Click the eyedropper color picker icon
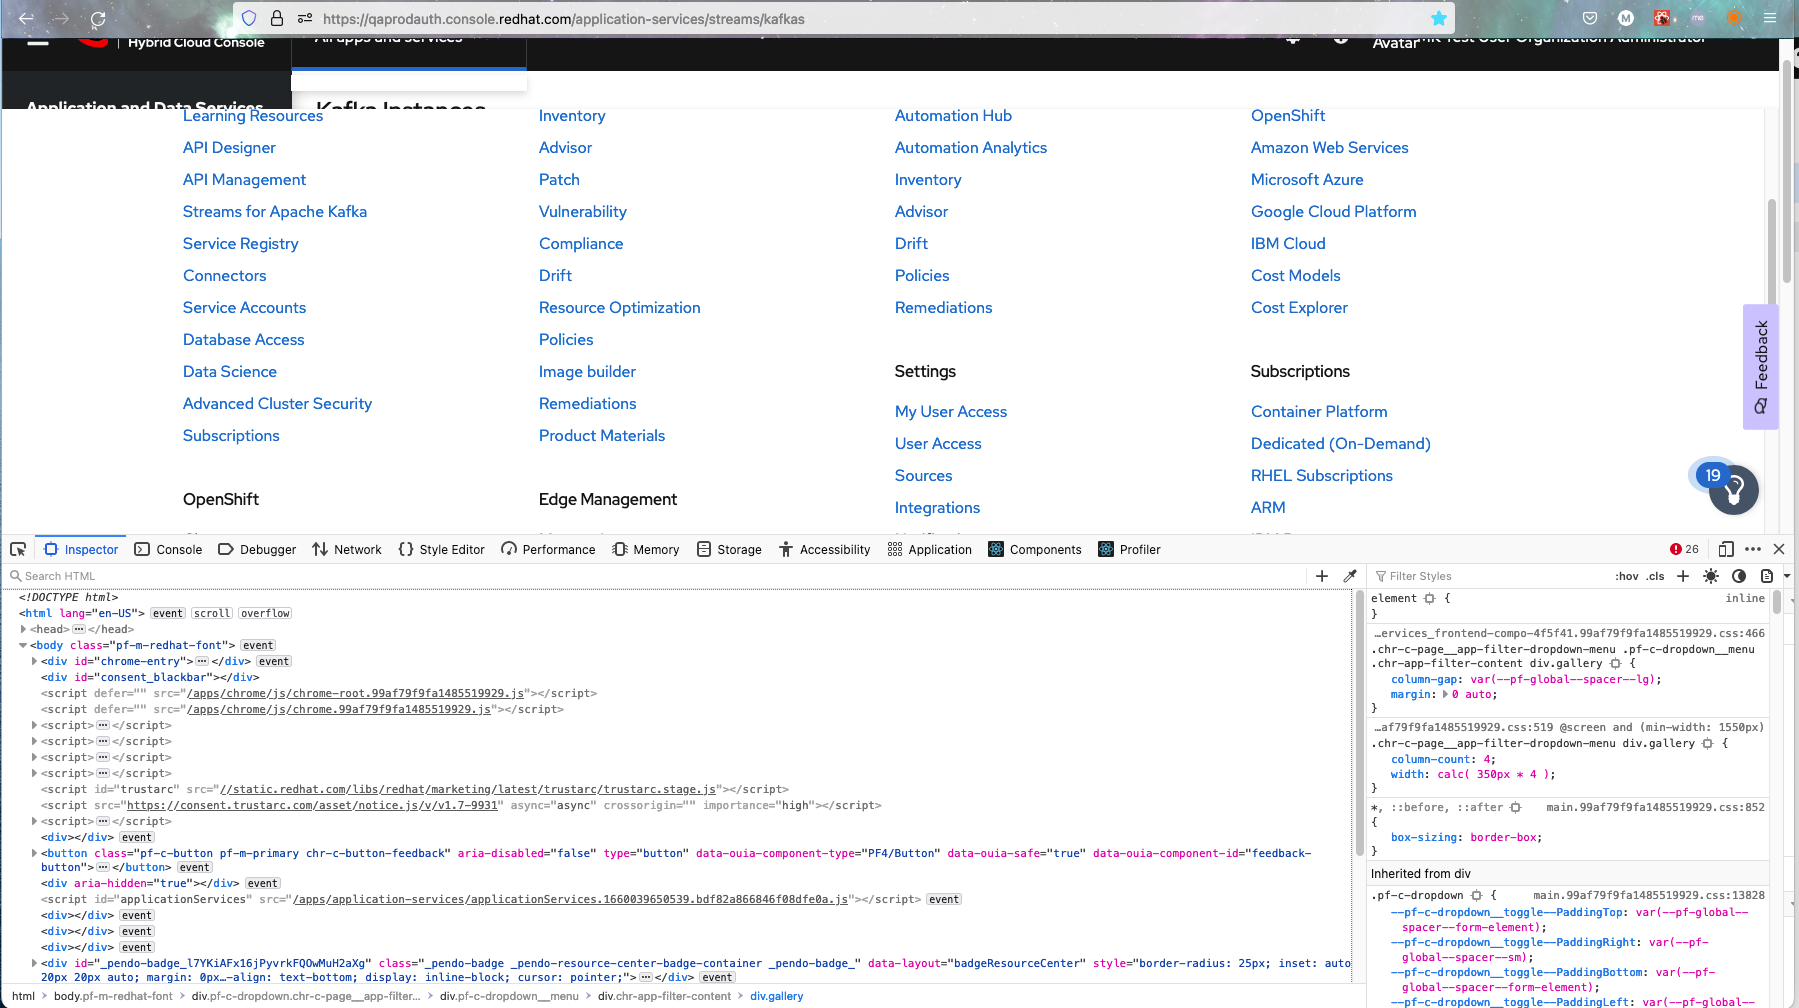Viewport: 1799px width, 1008px height. pos(1350,576)
